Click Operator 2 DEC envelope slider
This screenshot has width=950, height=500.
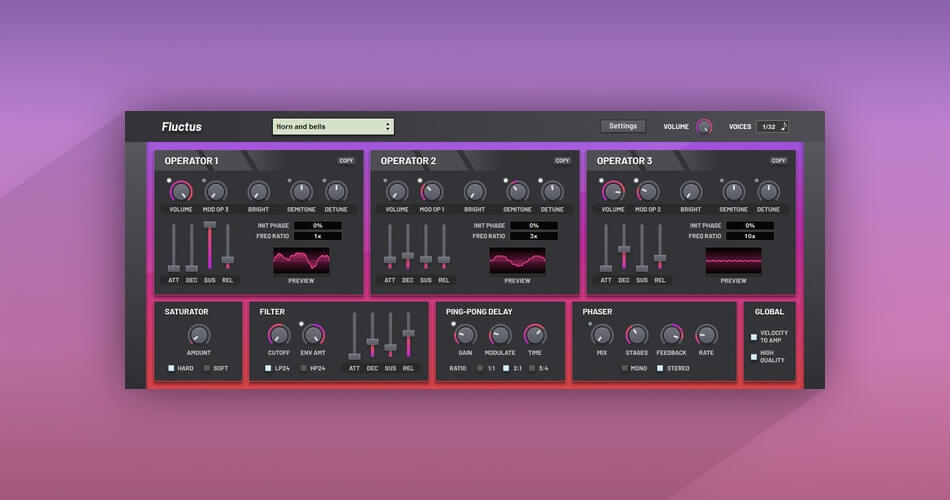[x=408, y=247]
